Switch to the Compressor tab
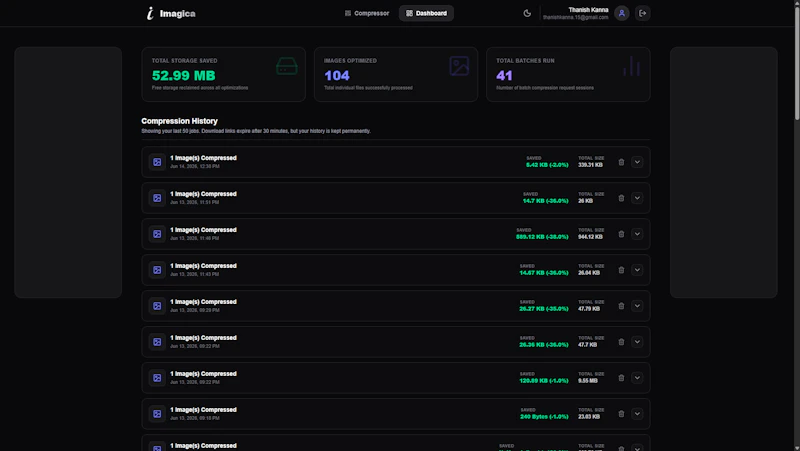 coord(367,13)
